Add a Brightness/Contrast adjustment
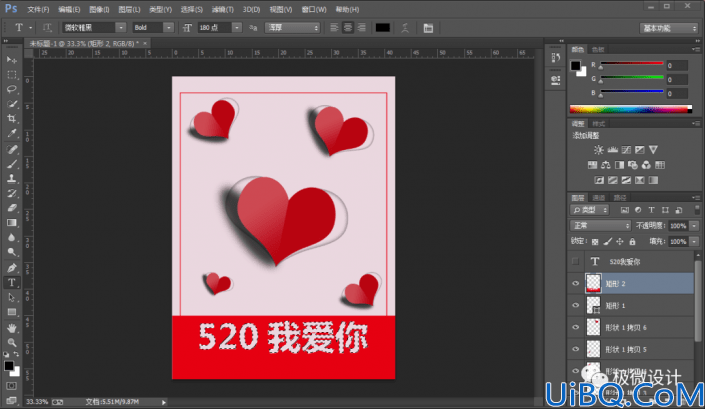 tap(598, 150)
